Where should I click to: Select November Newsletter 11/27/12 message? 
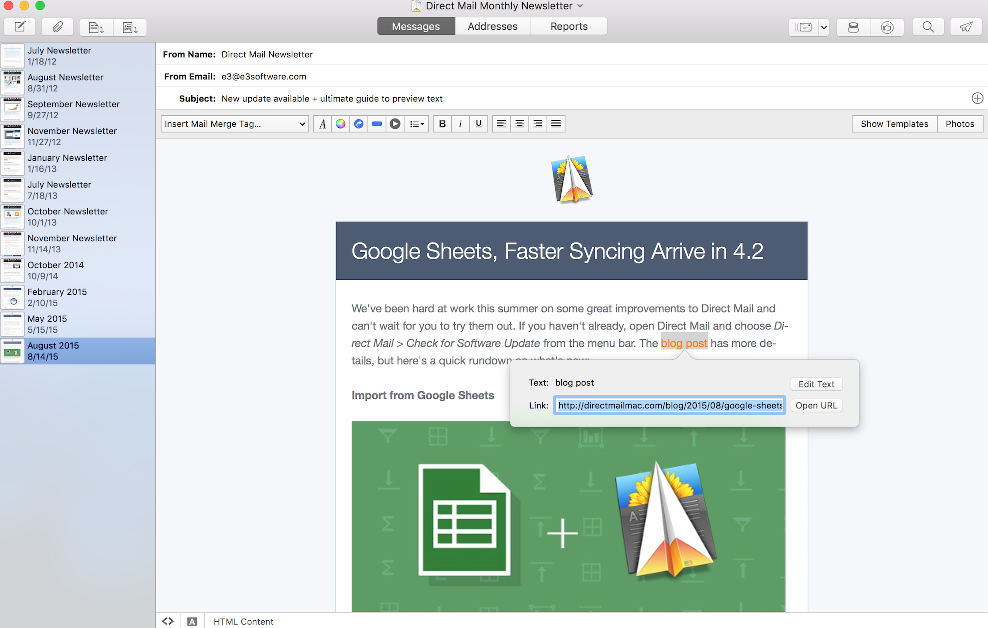pyautogui.click(x=78, y=136)
